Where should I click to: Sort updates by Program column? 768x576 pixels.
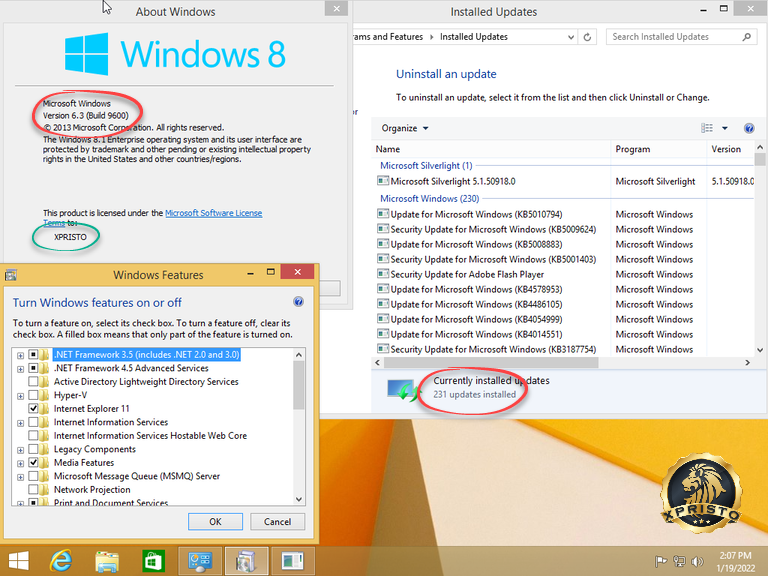(x=658, y=149)
